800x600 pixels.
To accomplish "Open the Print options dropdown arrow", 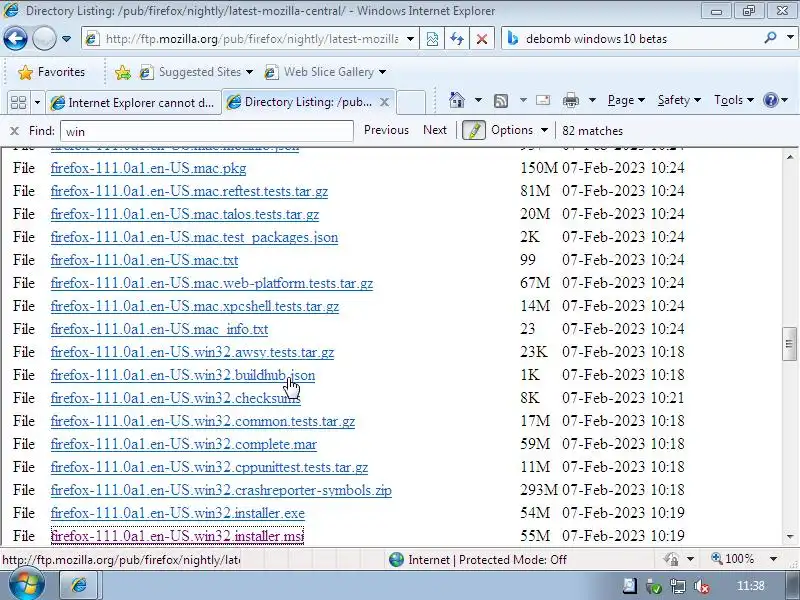I will click(x=592, y=100).
